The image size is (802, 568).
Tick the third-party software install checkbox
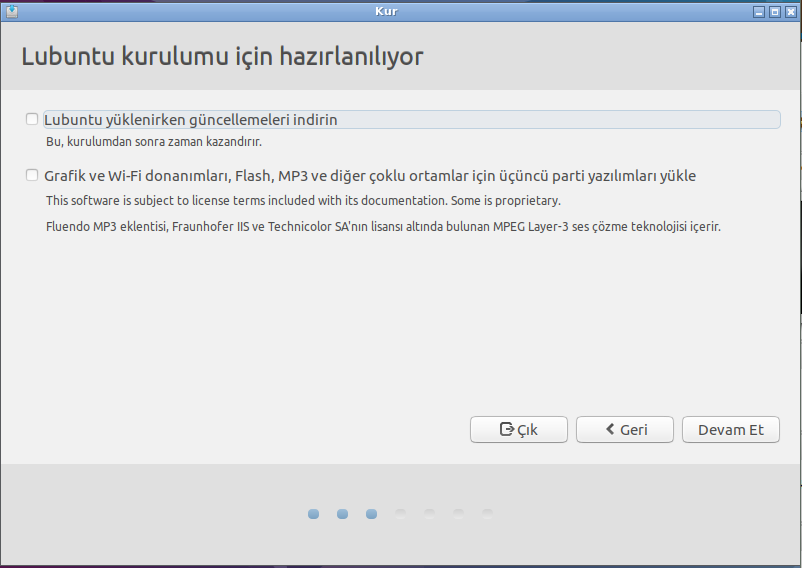tap(33, 176)
